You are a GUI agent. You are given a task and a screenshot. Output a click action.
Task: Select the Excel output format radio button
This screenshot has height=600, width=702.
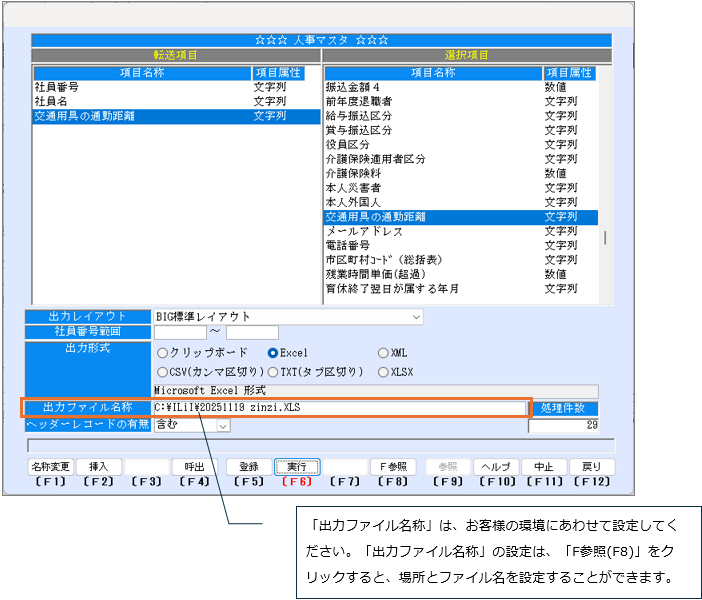click(272, 353)
